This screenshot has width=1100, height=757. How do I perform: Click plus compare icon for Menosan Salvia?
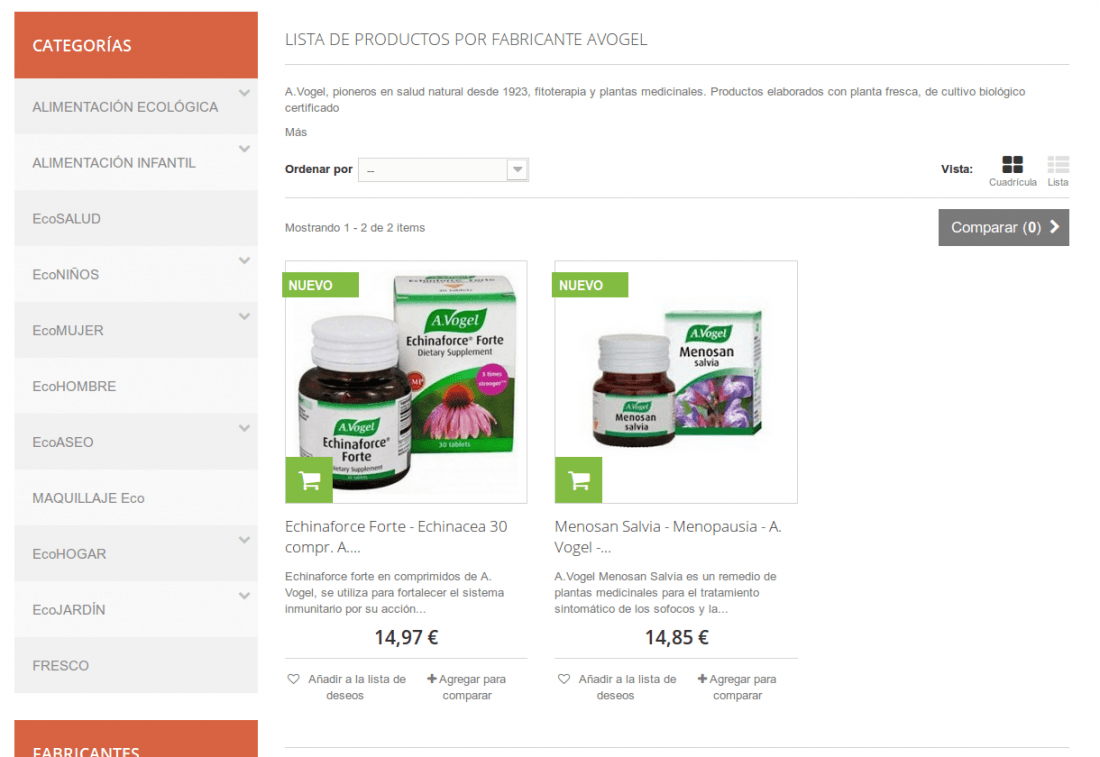click(702, 678)
